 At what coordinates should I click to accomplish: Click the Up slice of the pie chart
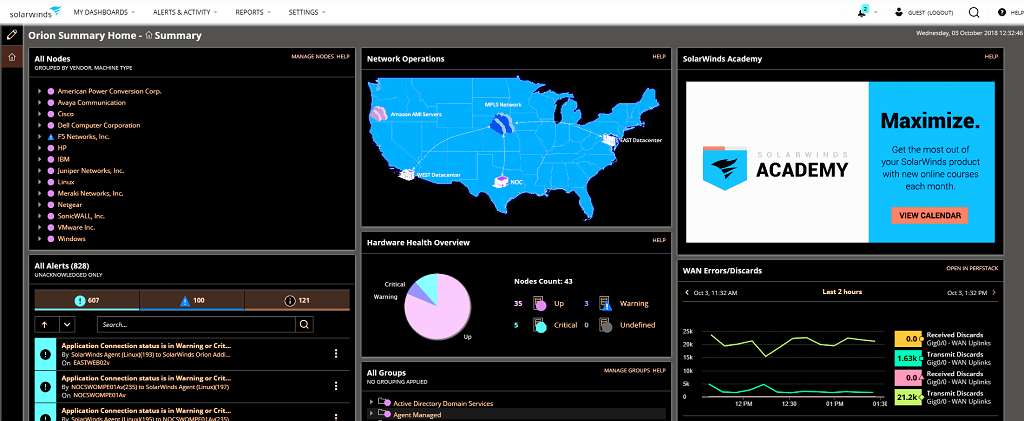[x=444, y=313]
